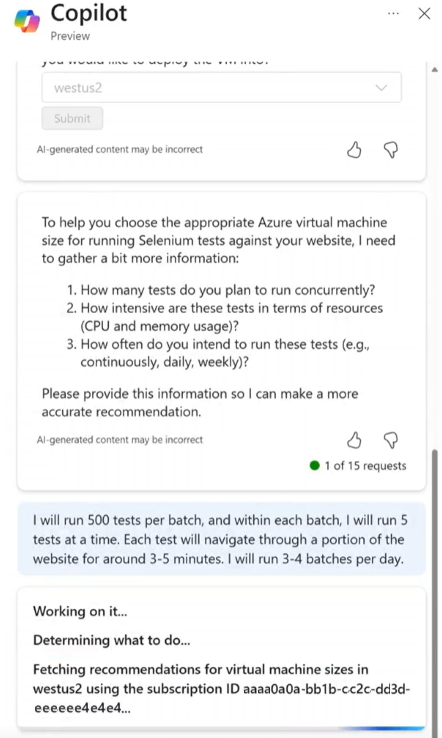Click the Submit button
The width and height of the screenshot is (442, 738).
point(72,118)
